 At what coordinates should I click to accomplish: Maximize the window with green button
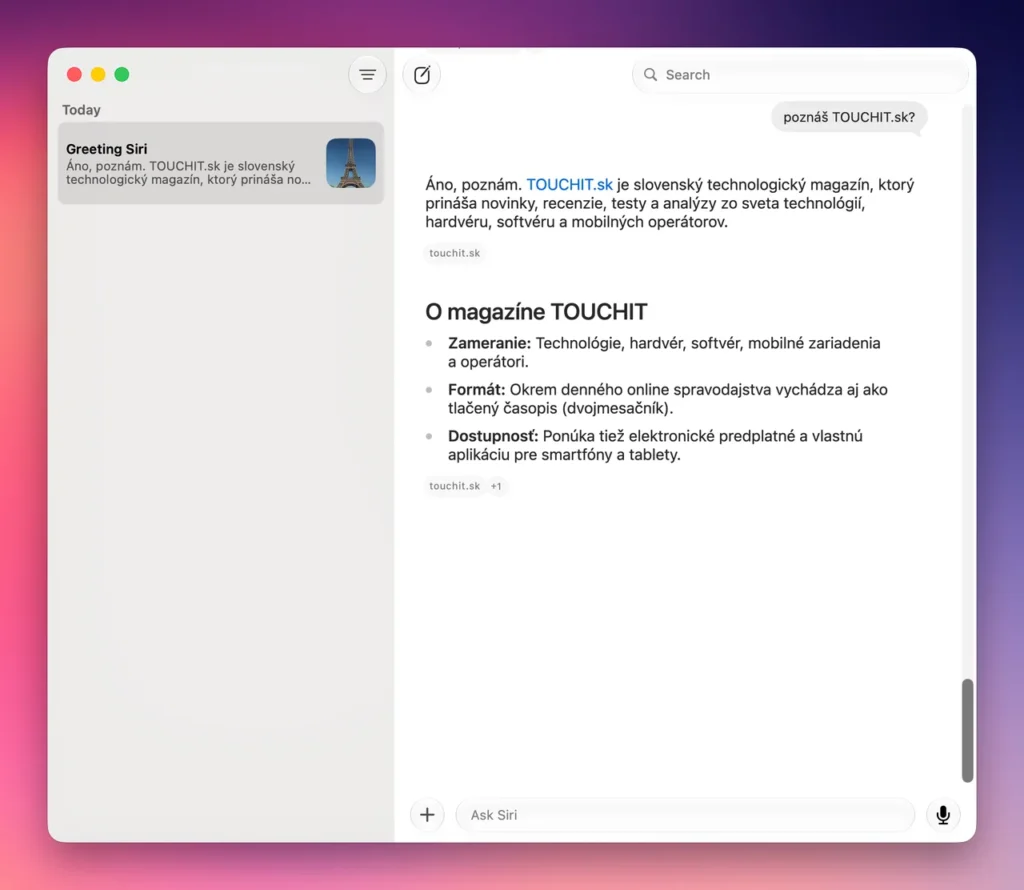(x=121, y=74)
